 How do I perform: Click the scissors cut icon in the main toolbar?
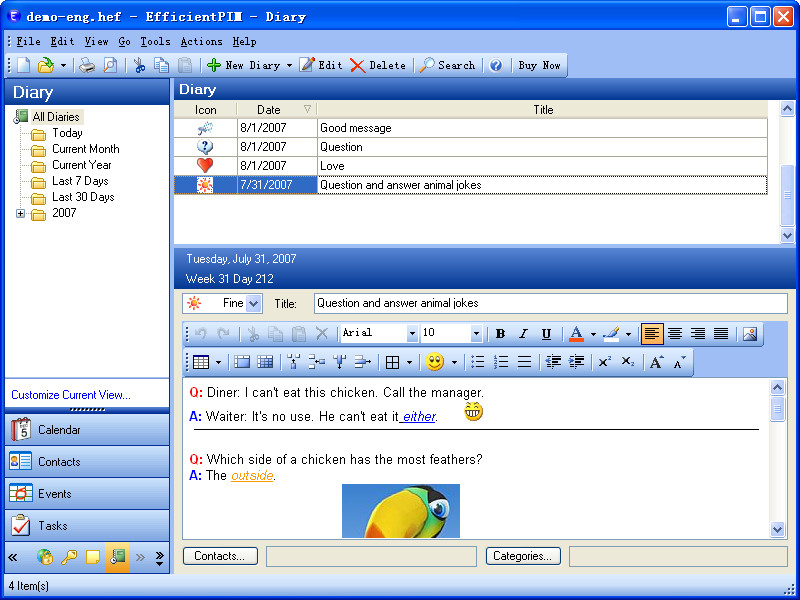(x=139, y=65)
